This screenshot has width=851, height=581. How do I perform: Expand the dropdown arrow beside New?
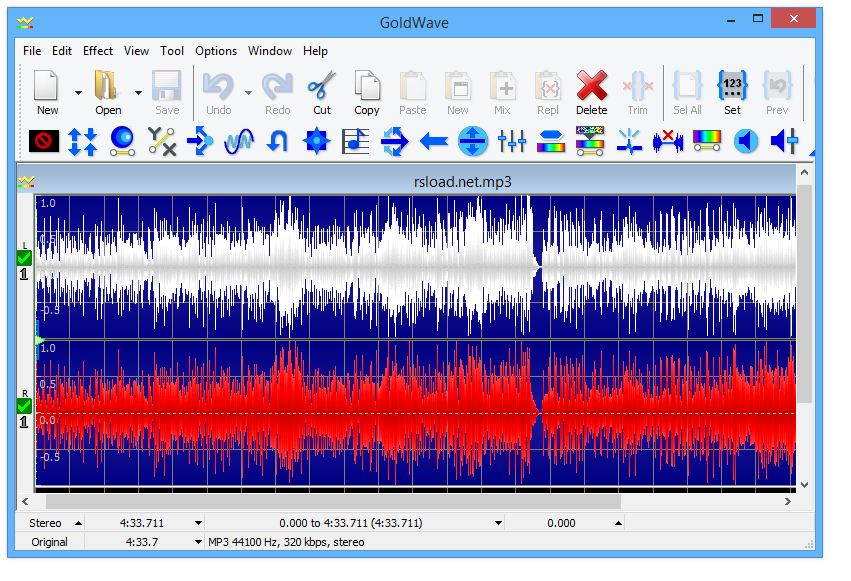(78, 92)
